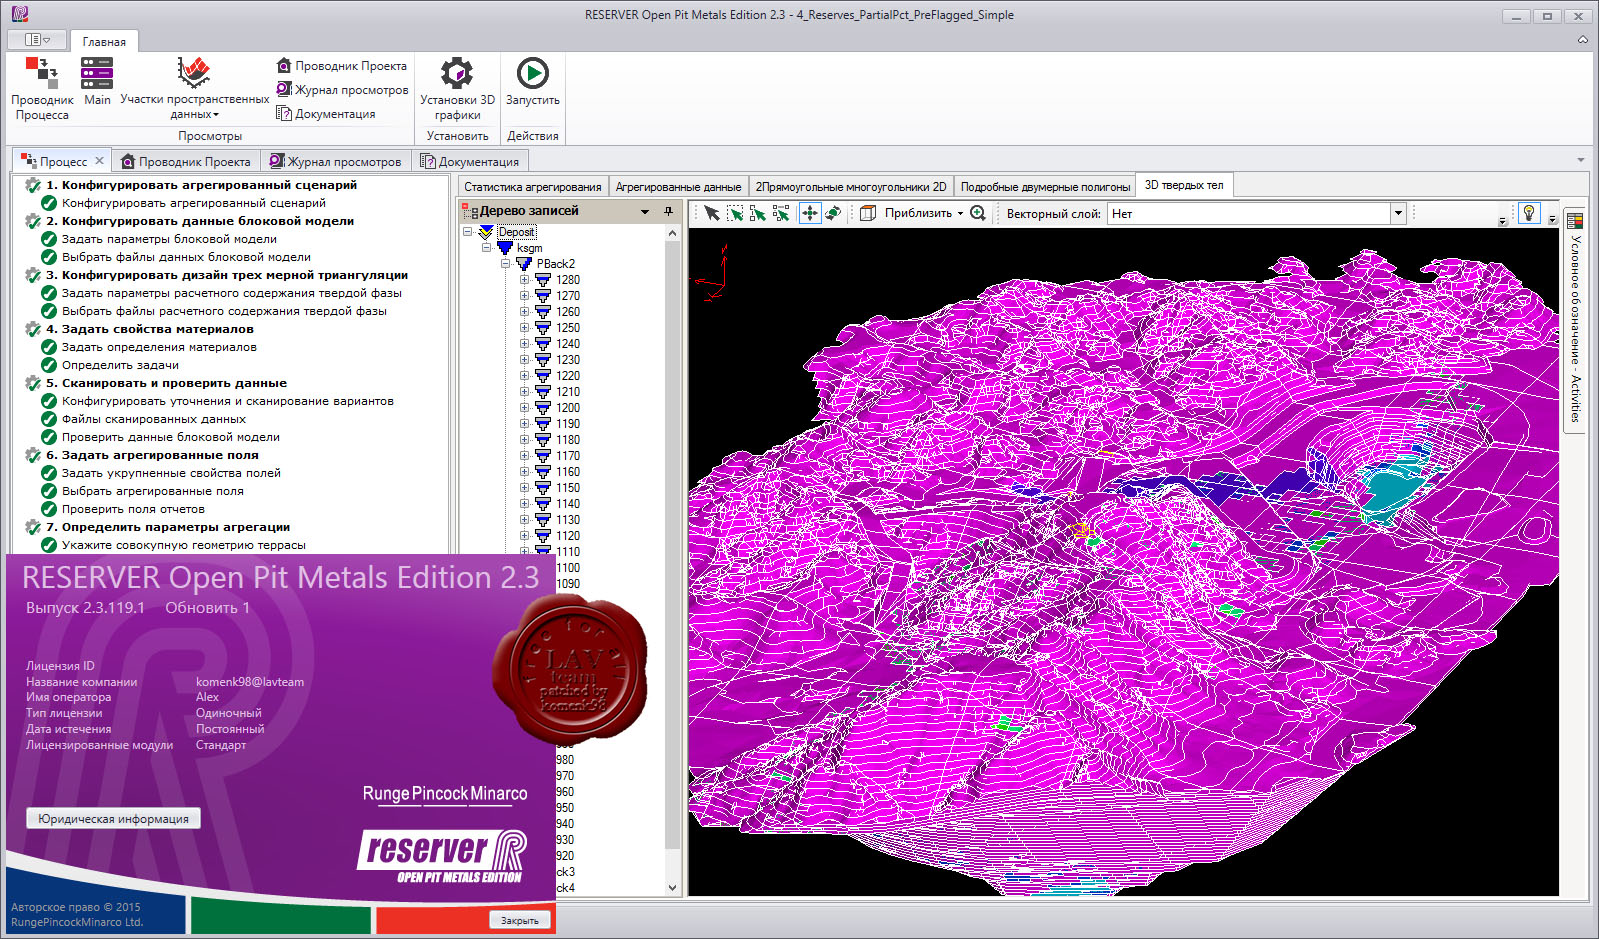Open Задать определения материалов step
This screenshot has height=939, width=1599.
159,347
